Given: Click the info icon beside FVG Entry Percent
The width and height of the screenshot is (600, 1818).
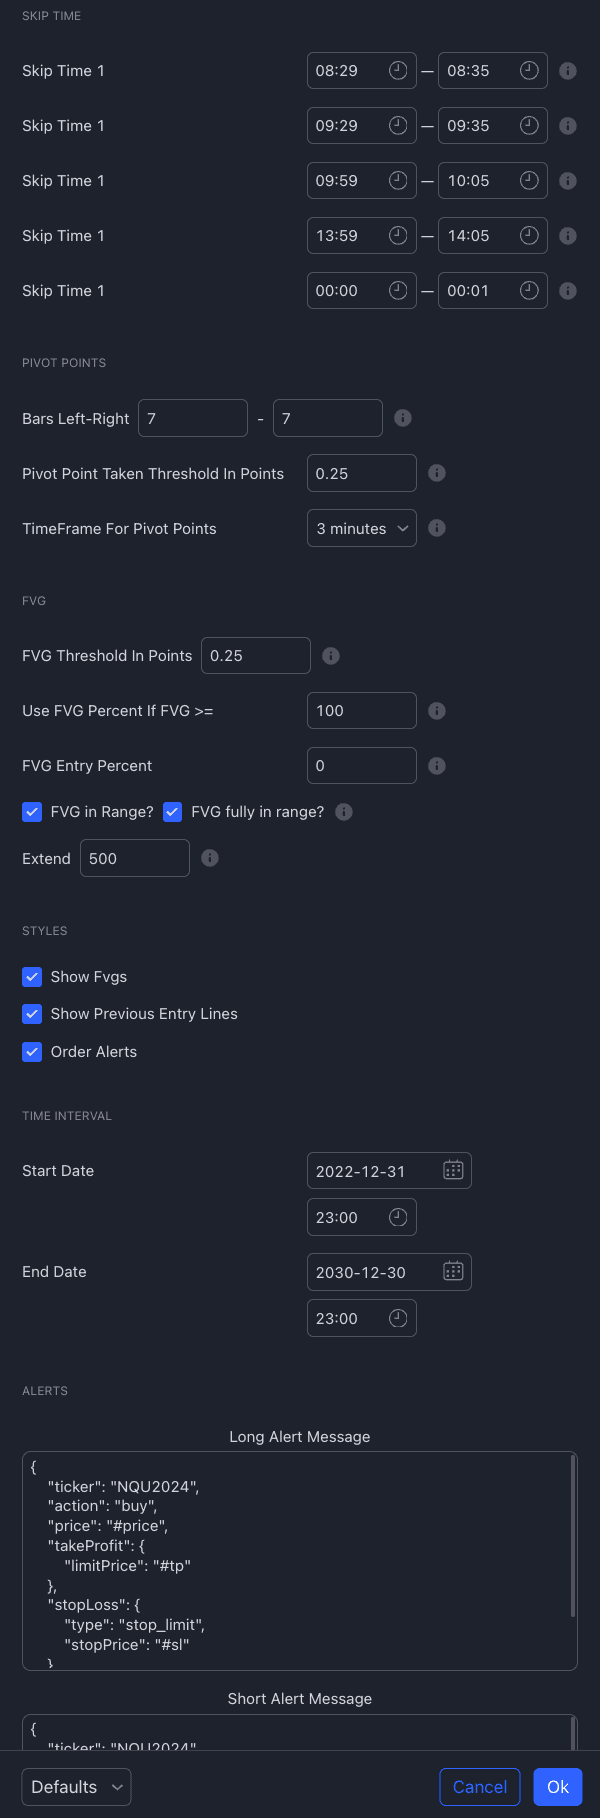Looking at the screenshot, I should (x=437, y=765).
